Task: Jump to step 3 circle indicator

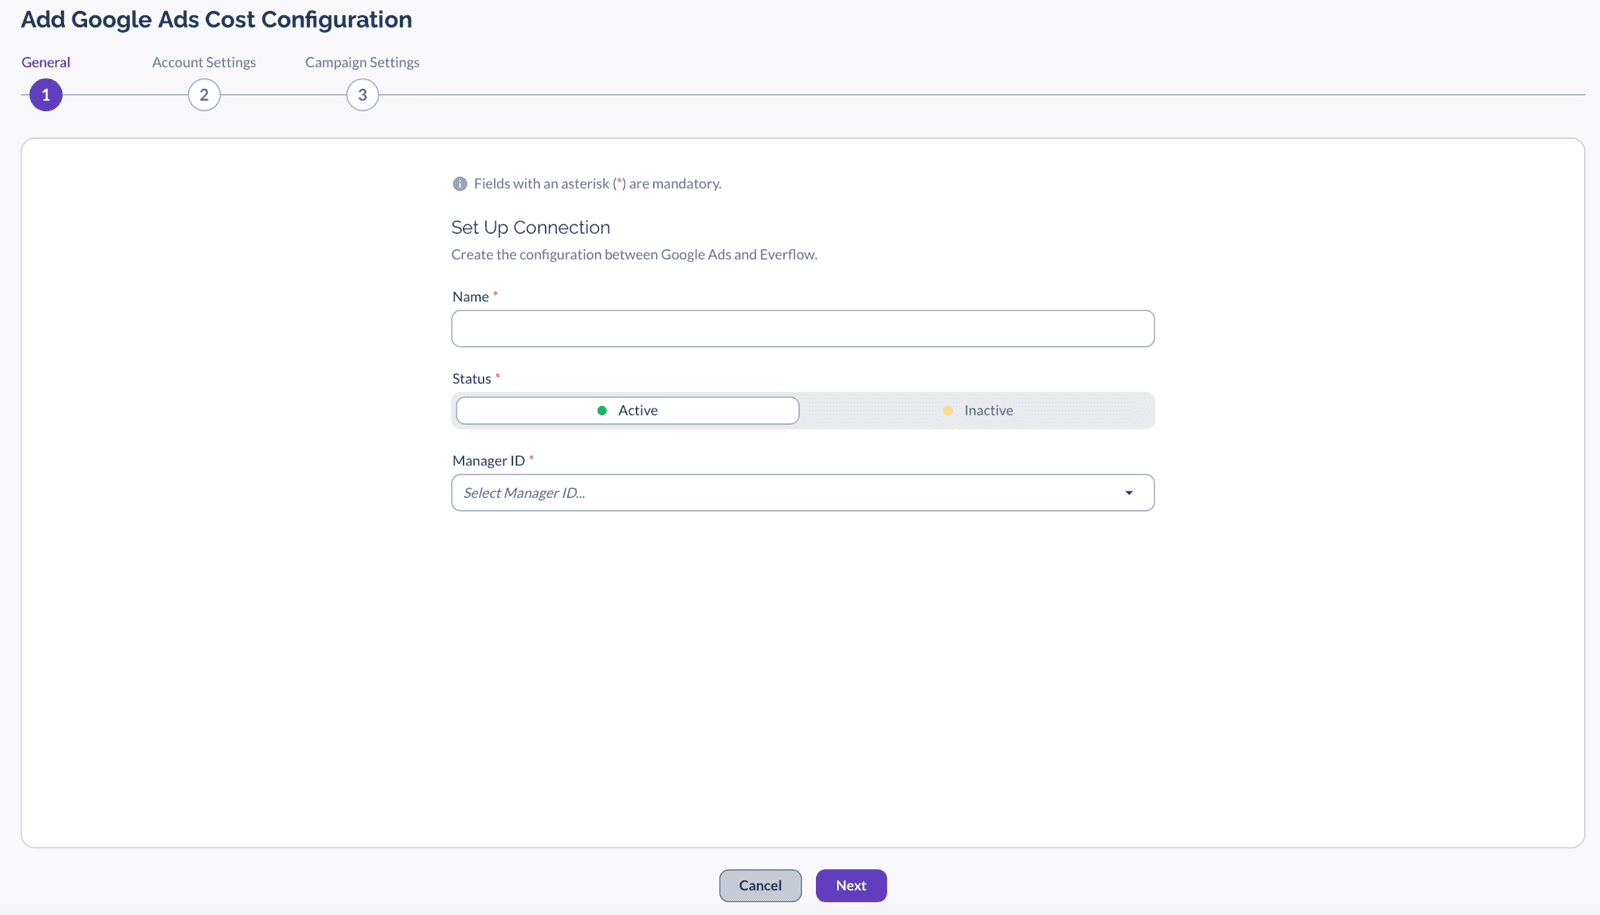Action: coord(362,95)
